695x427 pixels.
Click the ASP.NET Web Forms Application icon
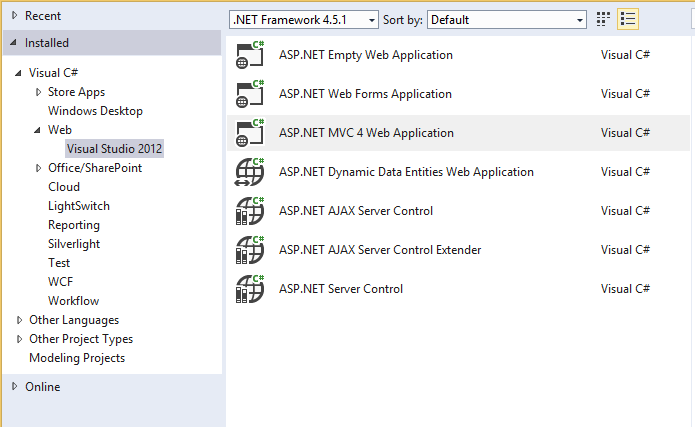pyautogui.click(x=249, y=94)
